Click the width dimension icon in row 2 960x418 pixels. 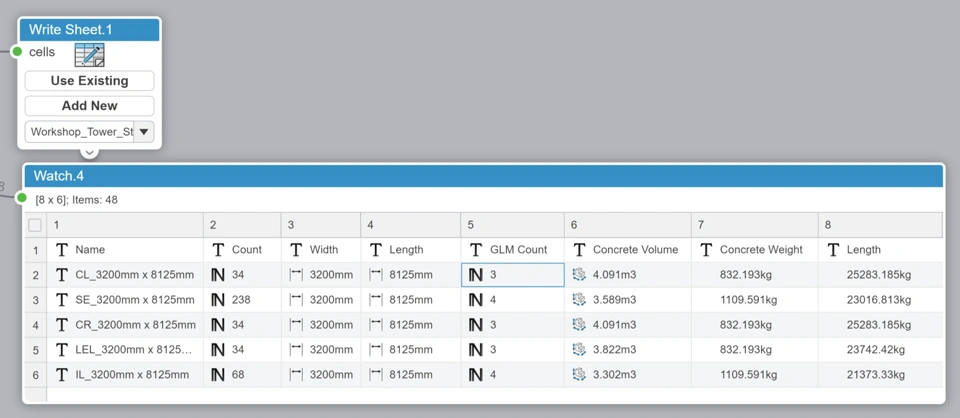(296, 275)
